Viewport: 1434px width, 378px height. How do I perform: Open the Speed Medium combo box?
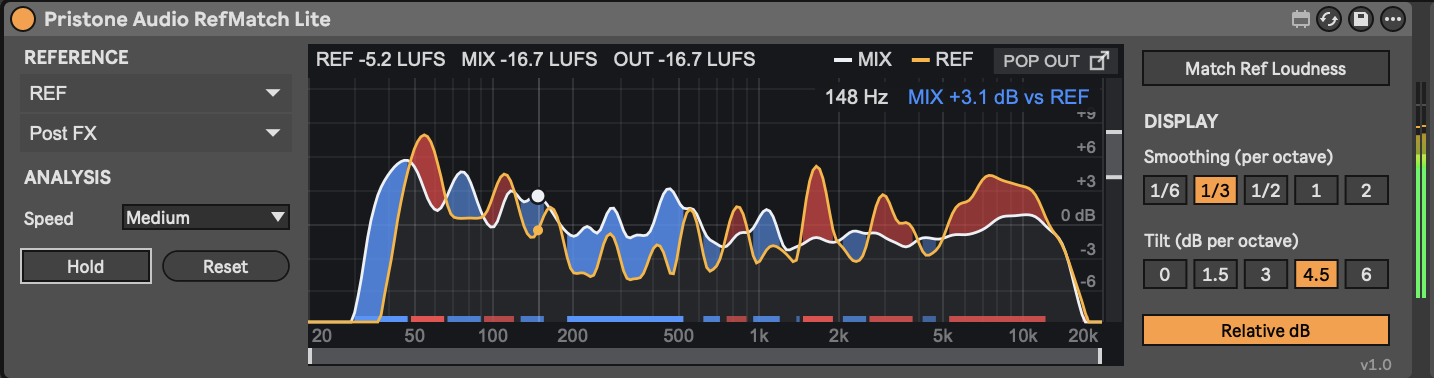click(x=206, y=217)
